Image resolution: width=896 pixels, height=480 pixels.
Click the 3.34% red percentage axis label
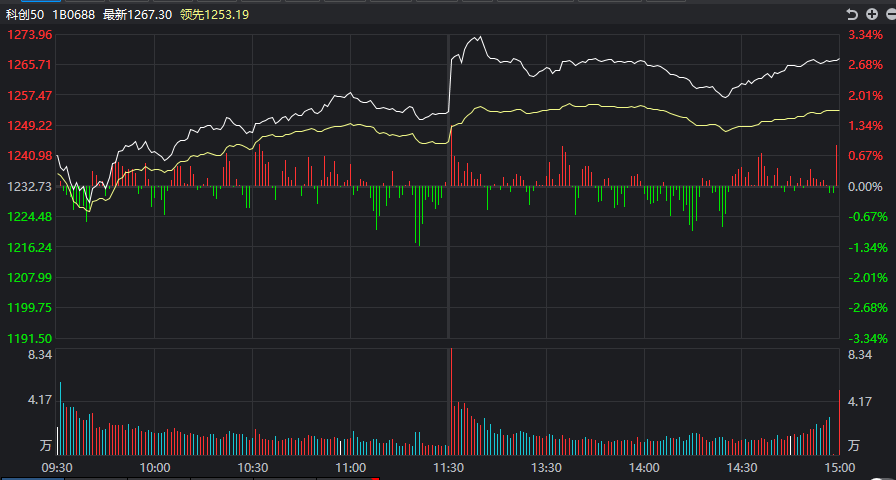click(866, 35)
